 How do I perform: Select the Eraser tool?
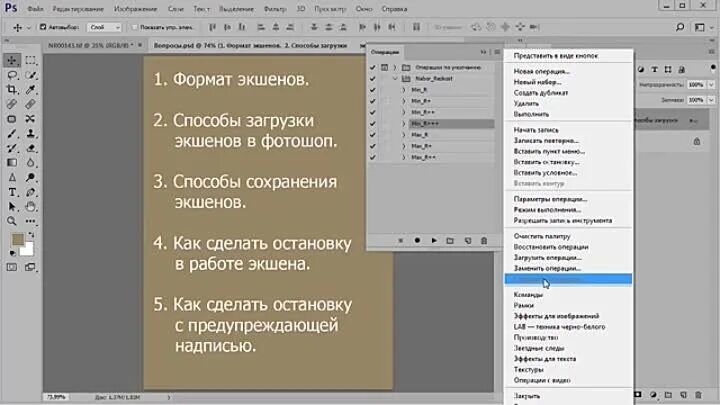[30, 148]
